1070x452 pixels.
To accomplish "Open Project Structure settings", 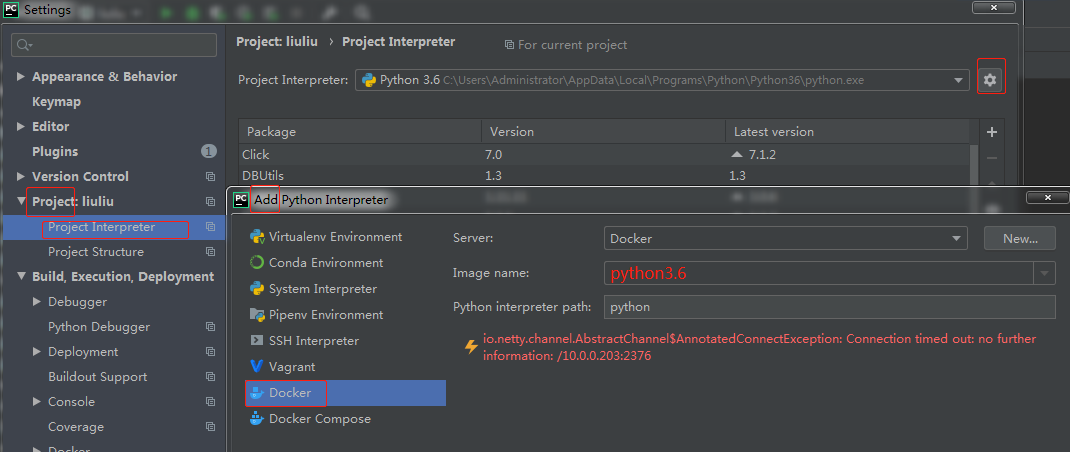I will 95,252.
